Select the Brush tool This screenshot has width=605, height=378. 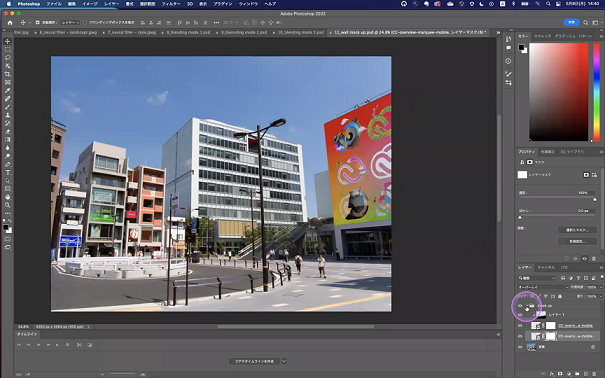(x=8, y=107)
